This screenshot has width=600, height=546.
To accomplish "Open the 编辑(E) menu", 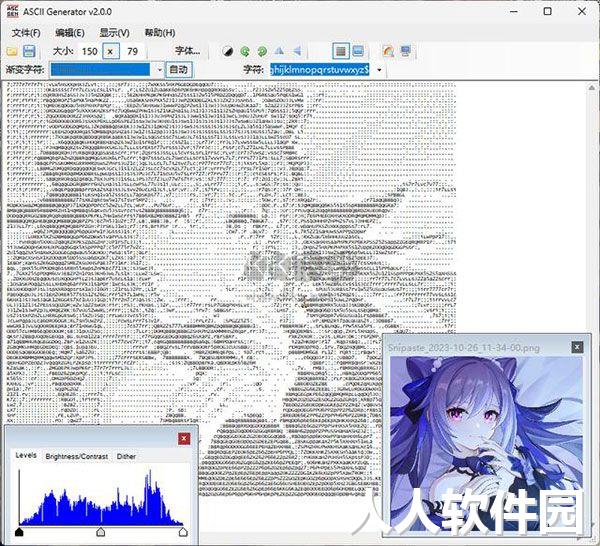I will tap(70, 33).
